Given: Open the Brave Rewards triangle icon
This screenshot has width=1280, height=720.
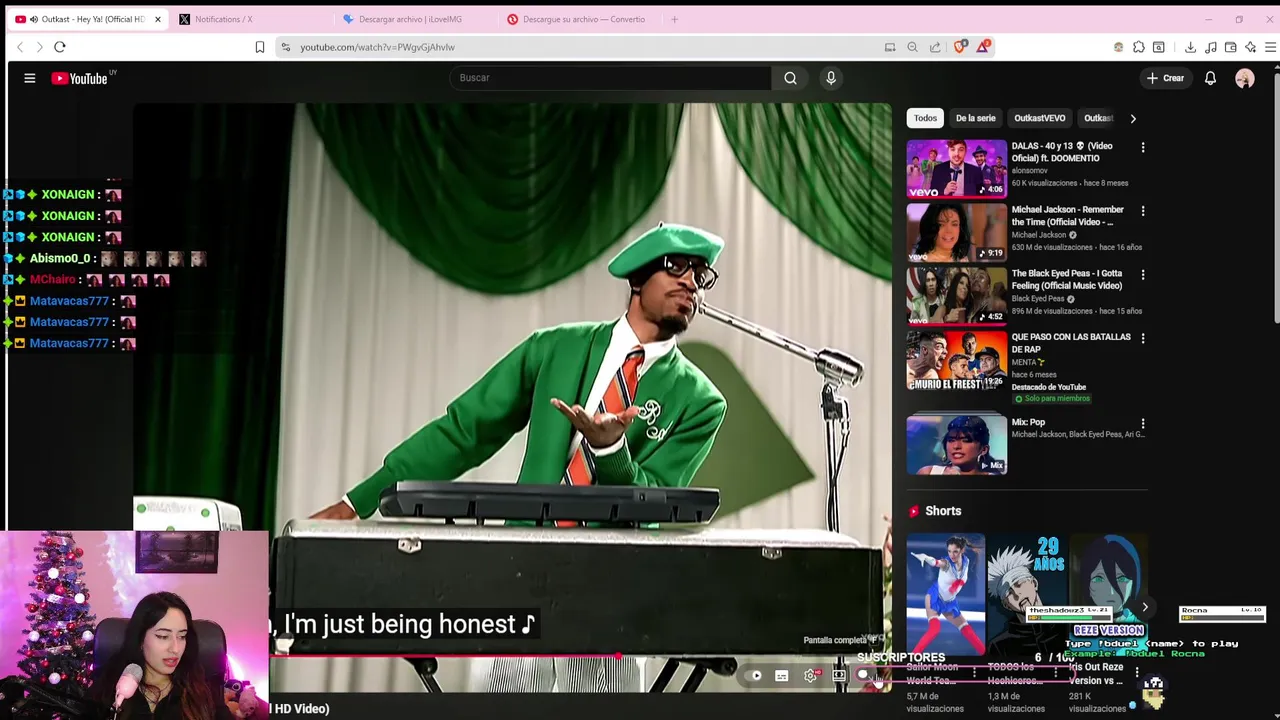Looking at the screenshot, I should pos(984,47).
